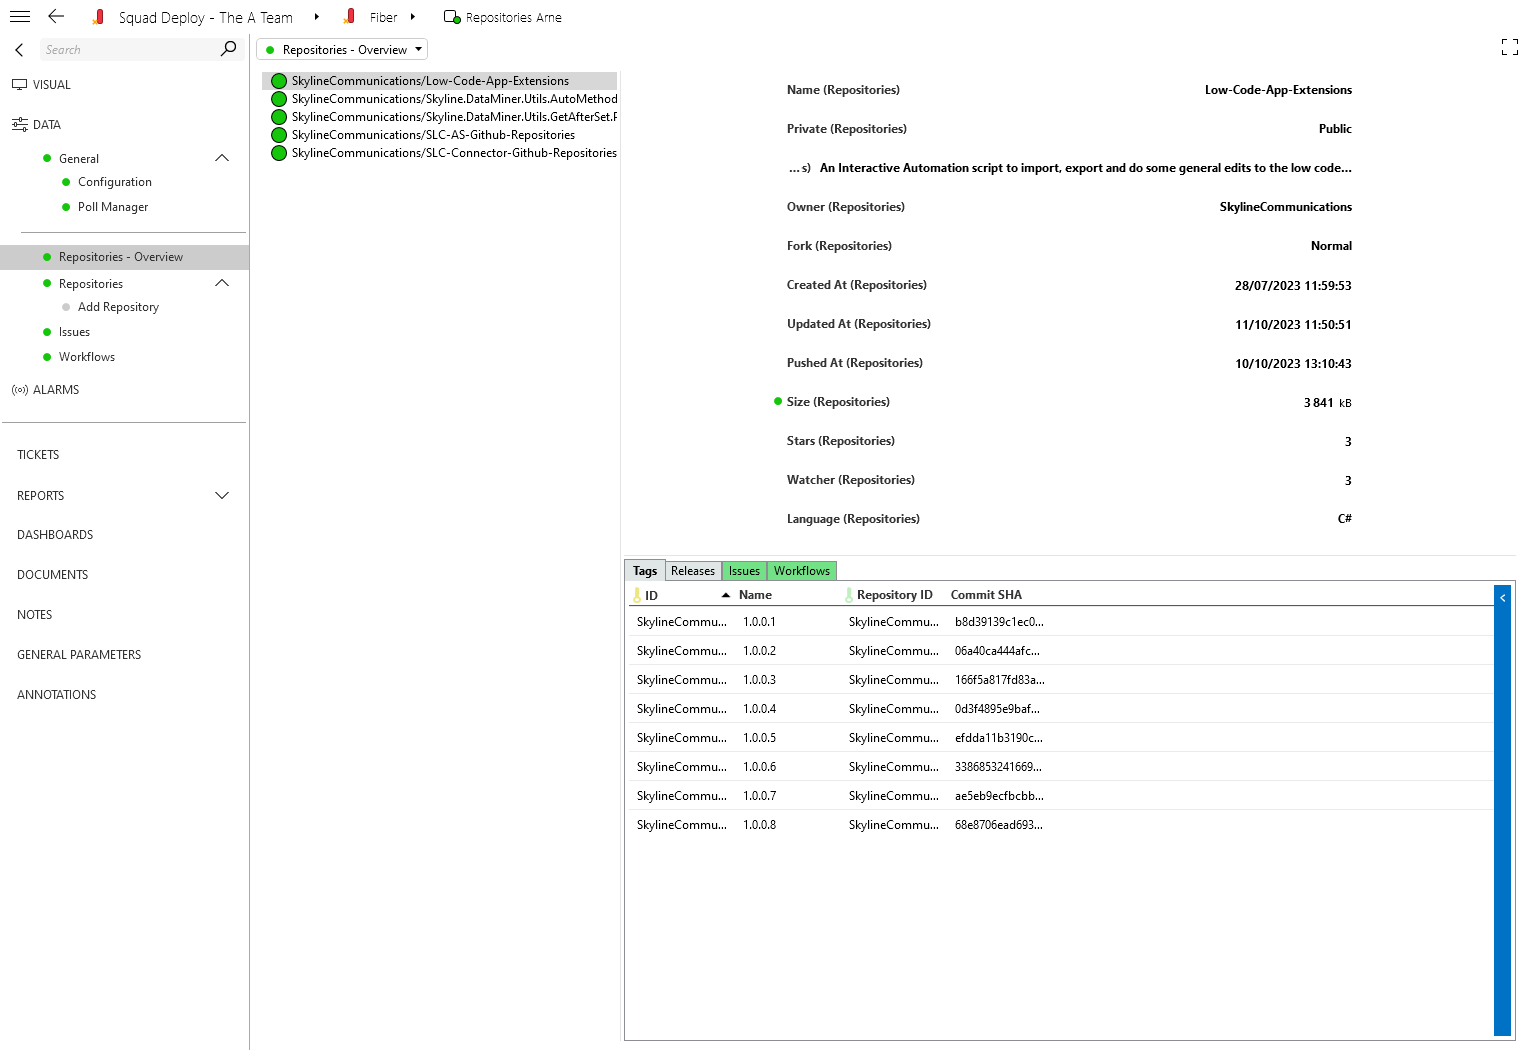Screen dimensions: 1527x1050
Task: Open DOCUMENTS
Action: coord(52,575)
